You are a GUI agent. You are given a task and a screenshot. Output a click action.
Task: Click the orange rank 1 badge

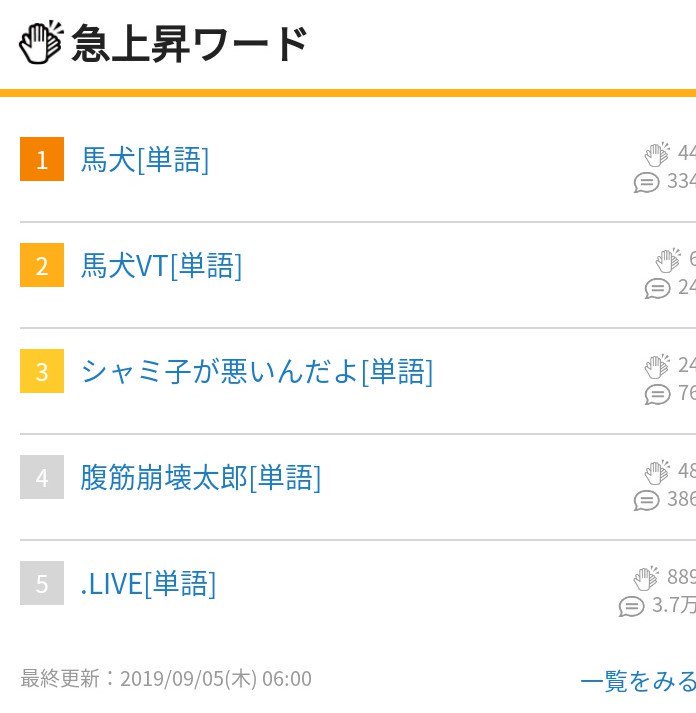pos(42,160)
